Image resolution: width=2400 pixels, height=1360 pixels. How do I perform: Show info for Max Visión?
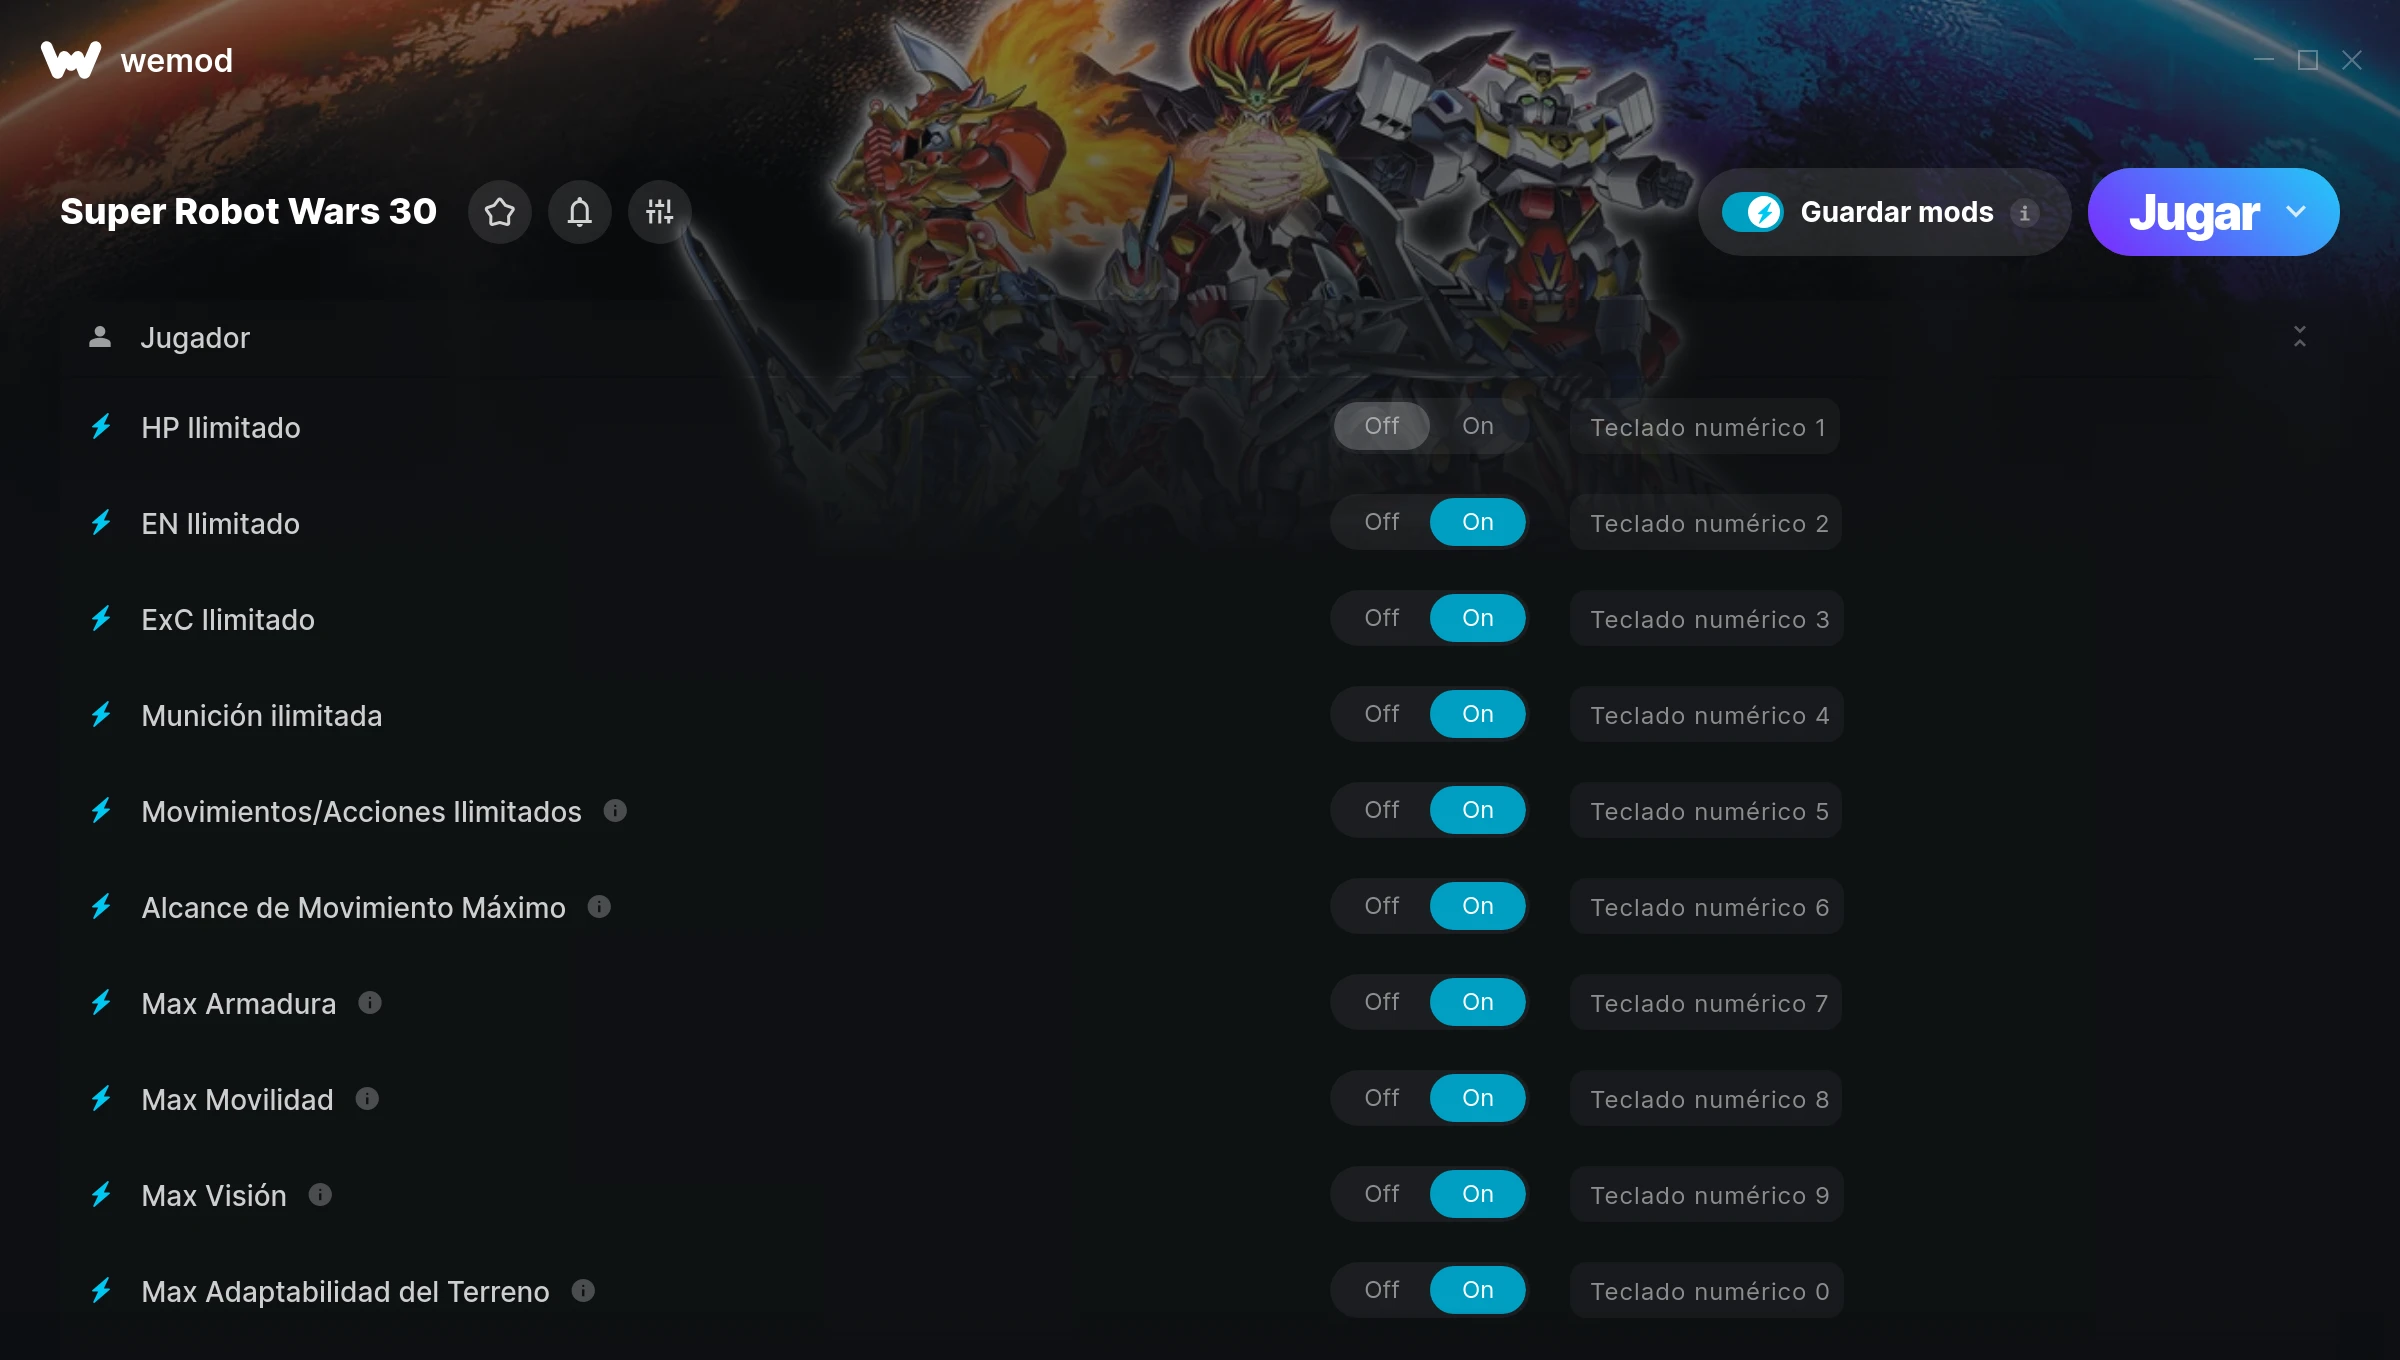[x=320, y=1195]
